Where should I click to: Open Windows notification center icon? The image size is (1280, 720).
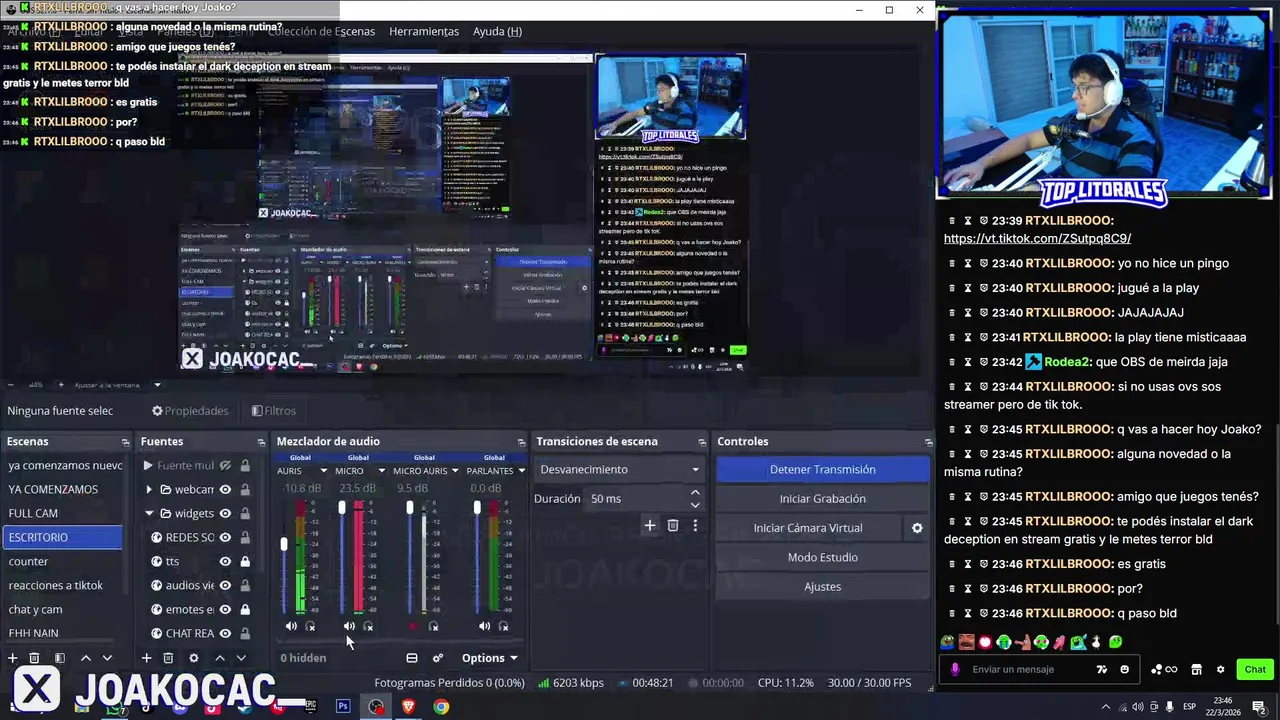tap(1260, 706)
